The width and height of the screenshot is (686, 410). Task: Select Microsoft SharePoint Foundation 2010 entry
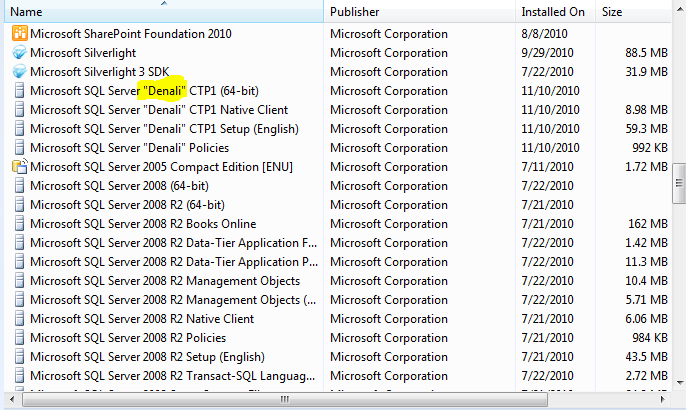[x=131, y=34]
